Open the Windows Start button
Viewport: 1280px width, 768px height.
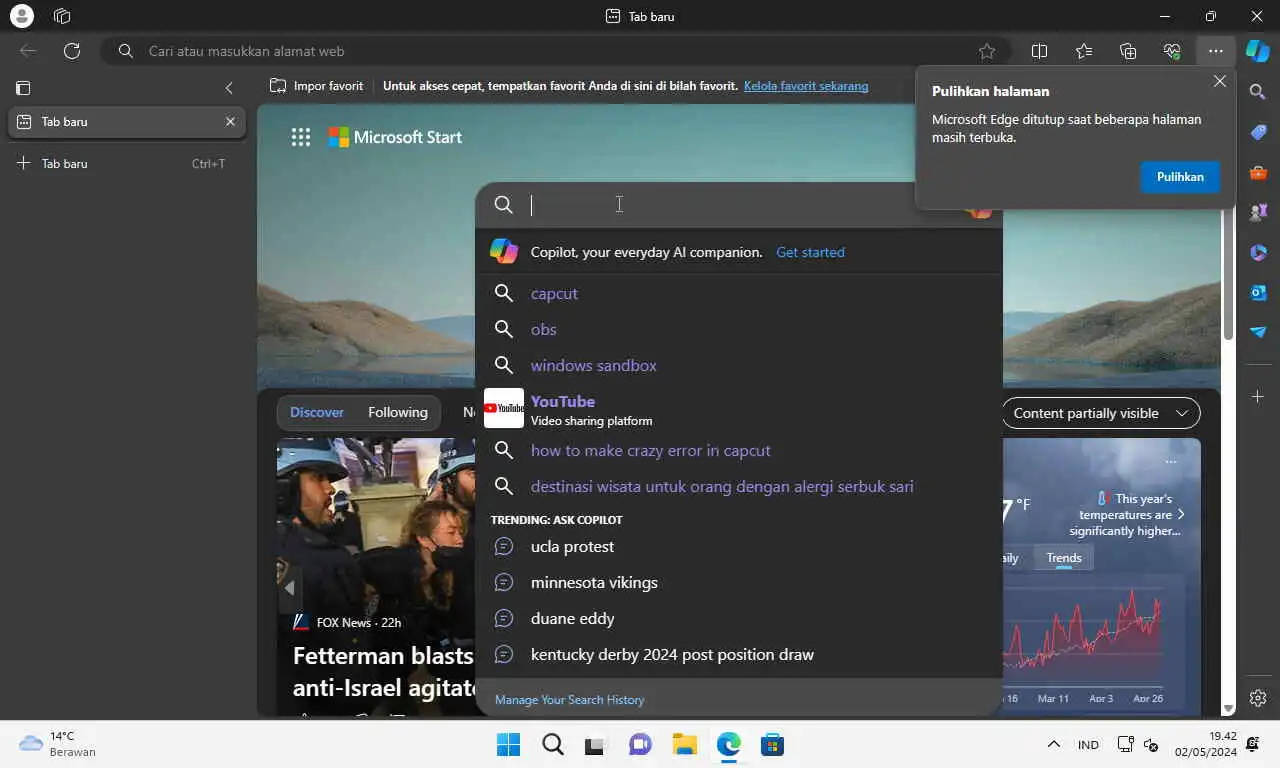click(508, 744)
